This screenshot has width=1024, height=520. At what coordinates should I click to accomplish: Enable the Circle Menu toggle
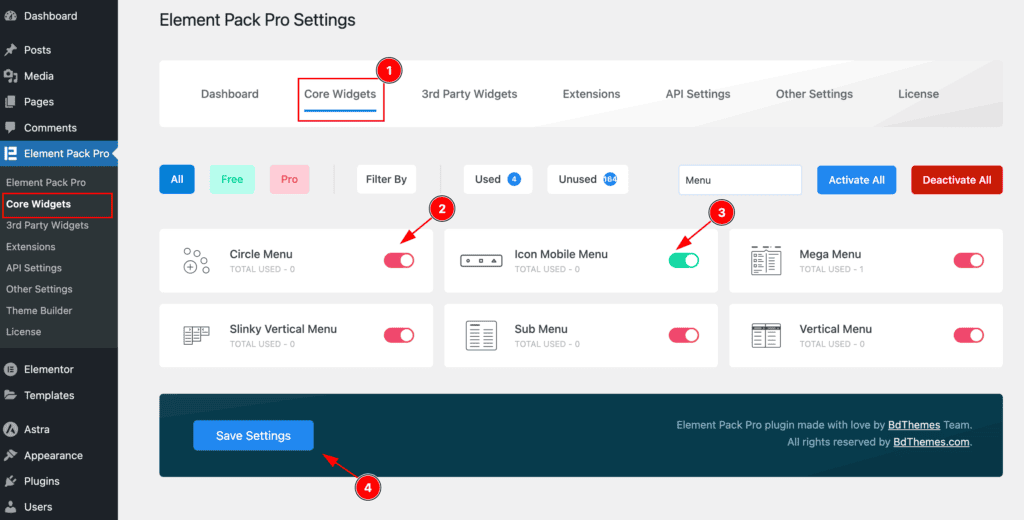click(399, 261)
